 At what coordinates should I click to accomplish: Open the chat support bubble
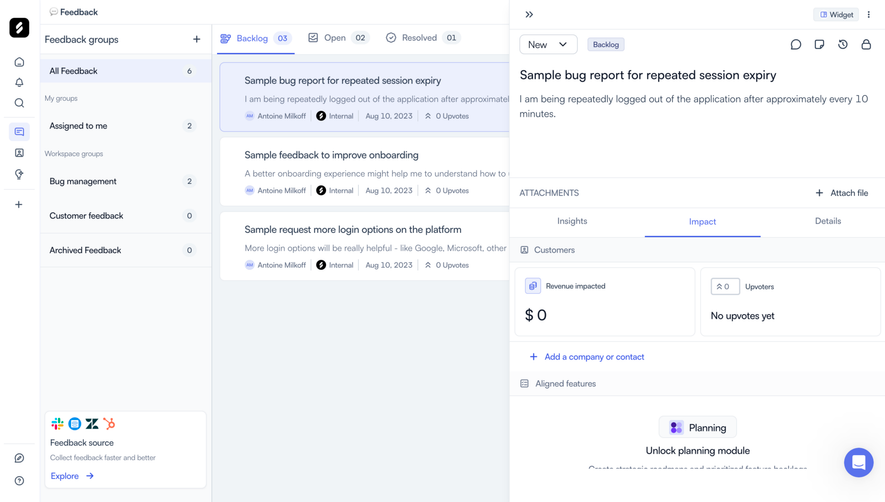(858, 462)
